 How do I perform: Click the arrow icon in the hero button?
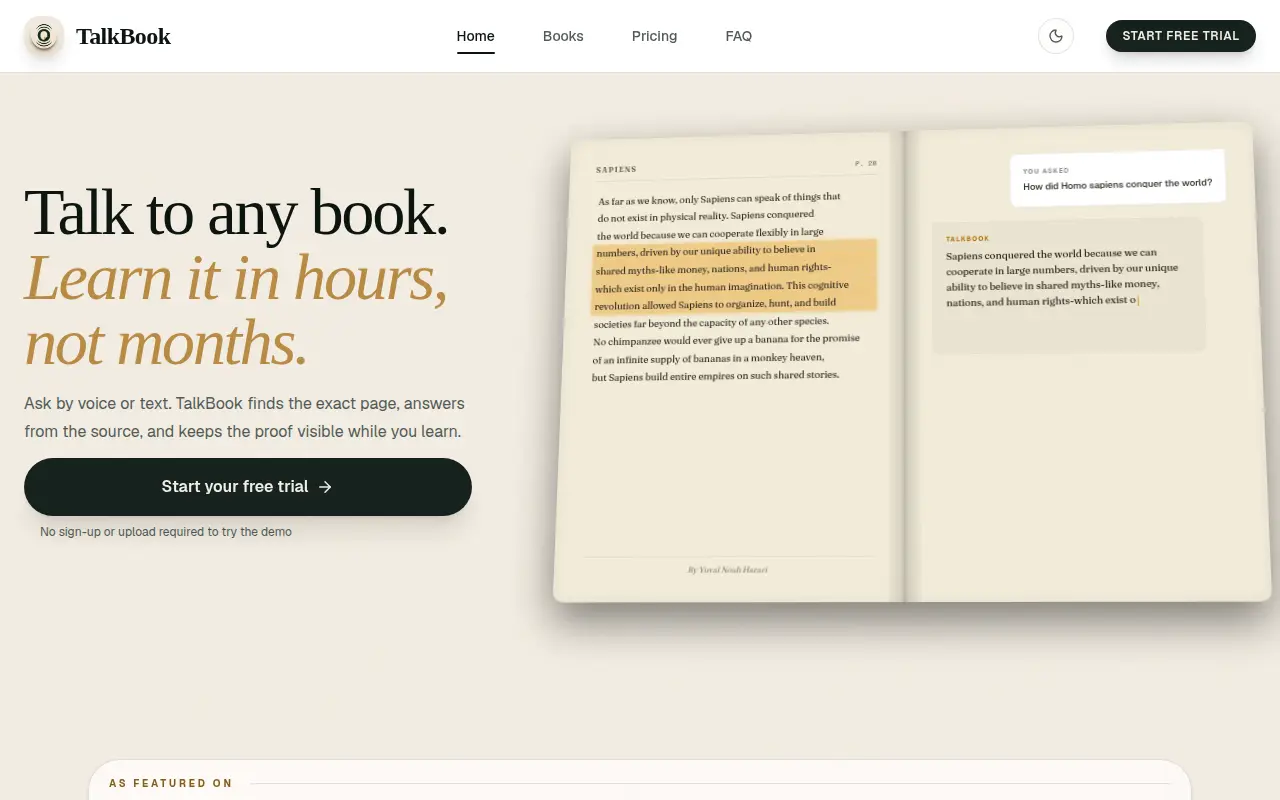(x=325, y=487)
